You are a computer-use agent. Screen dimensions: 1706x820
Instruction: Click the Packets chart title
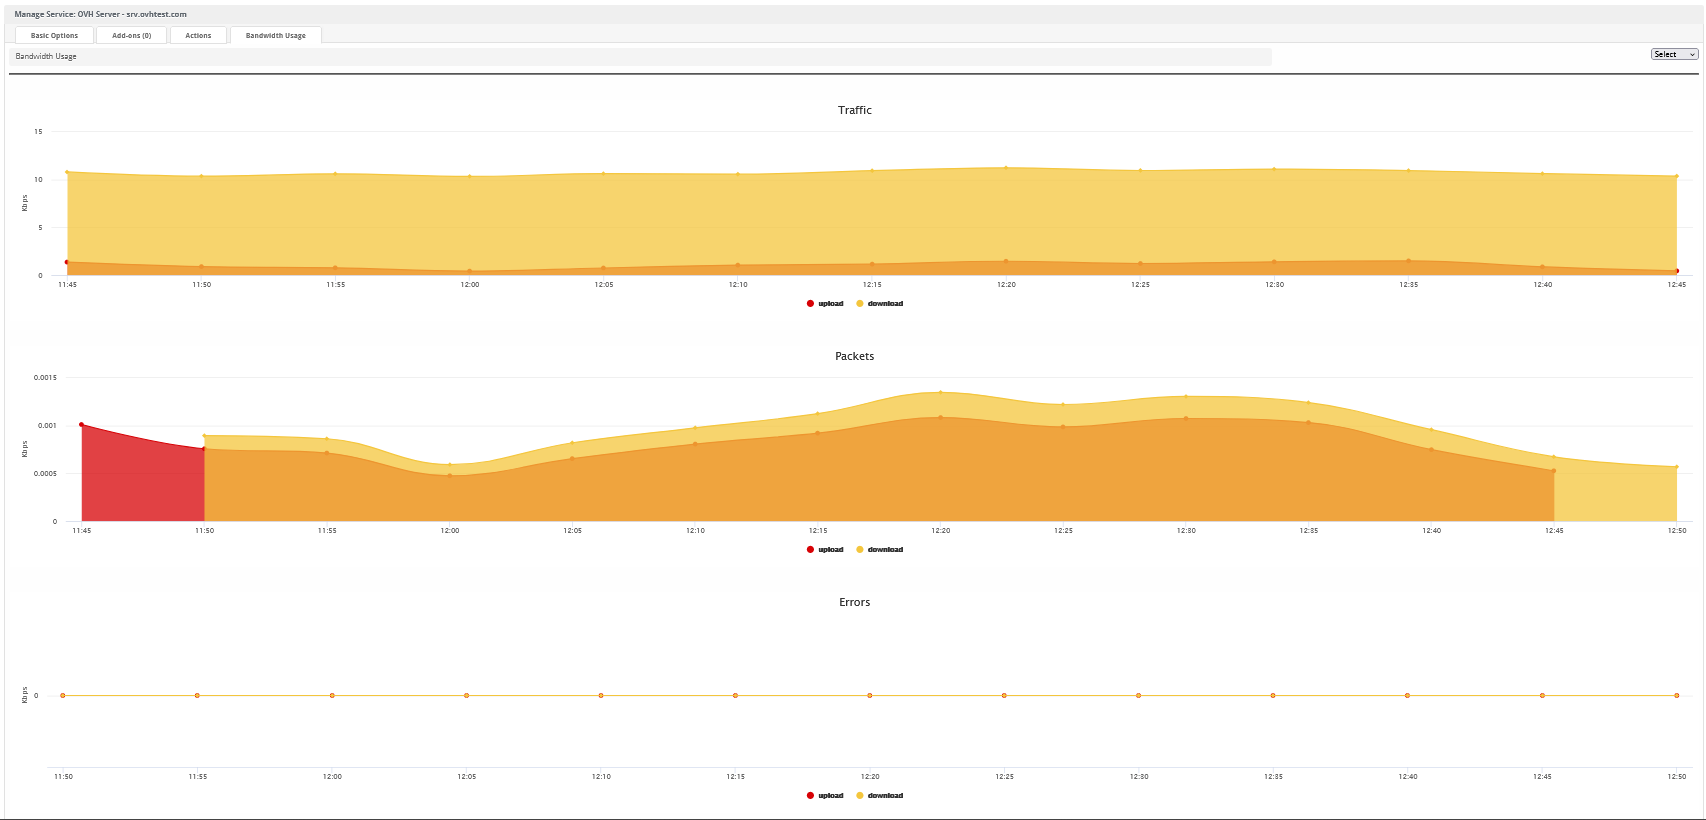[855, 356]
